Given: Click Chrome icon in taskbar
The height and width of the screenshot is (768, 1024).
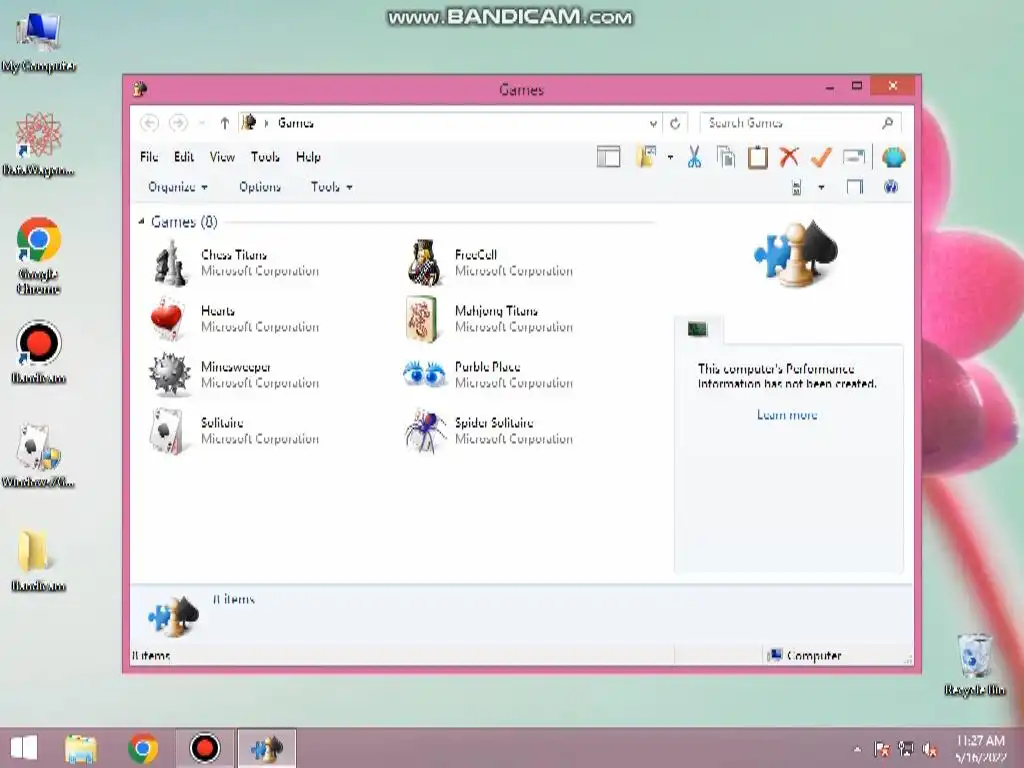Looking at the screenshot, I should (x=143, y=748).
